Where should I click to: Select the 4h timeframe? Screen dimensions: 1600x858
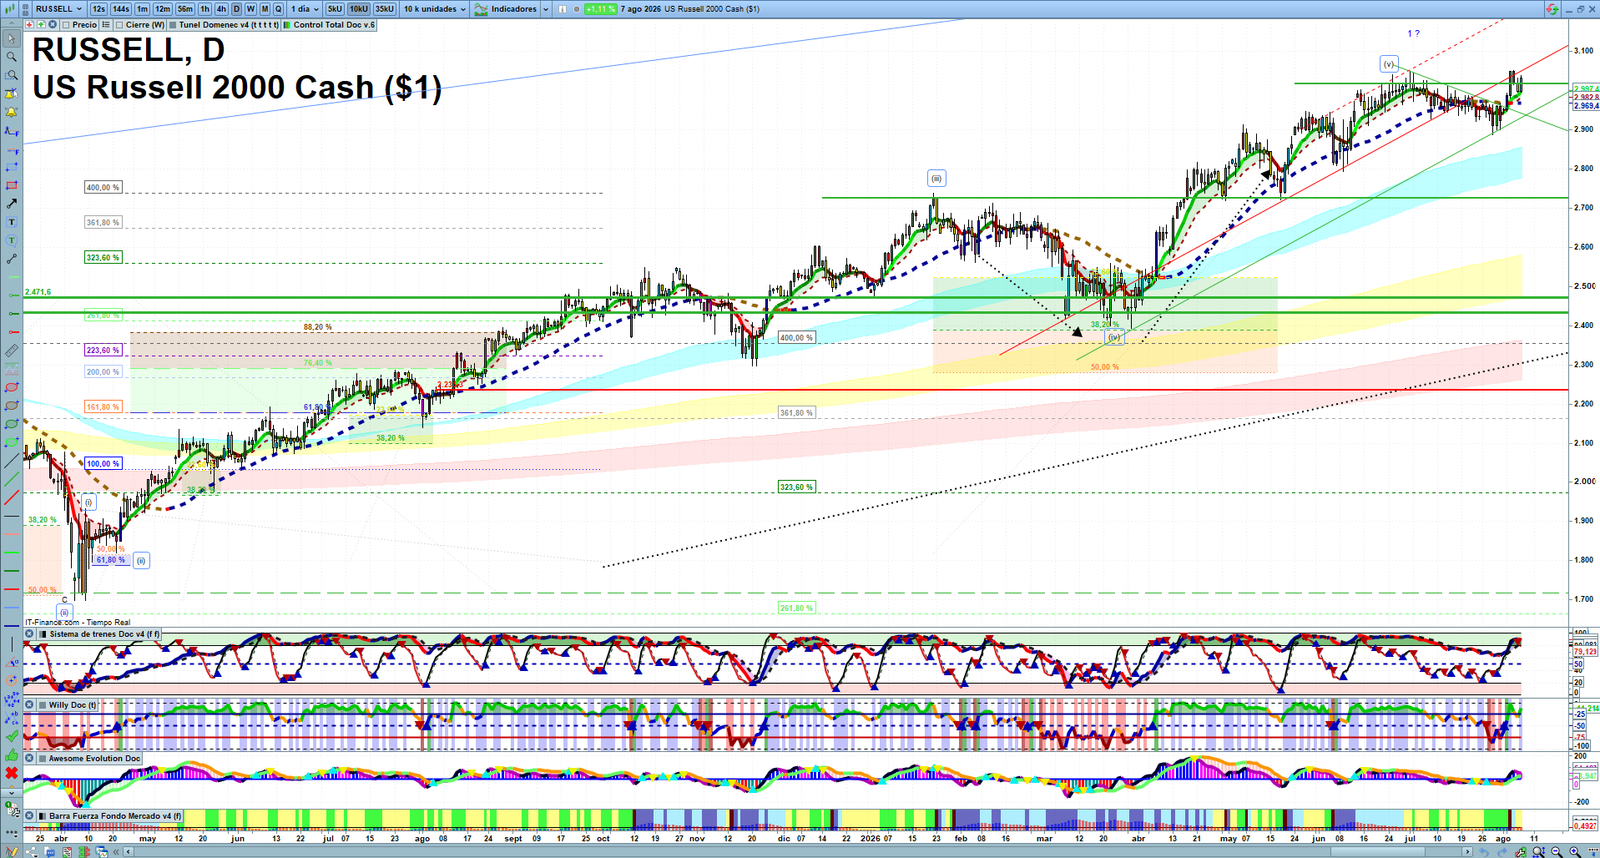click(221, 9)
